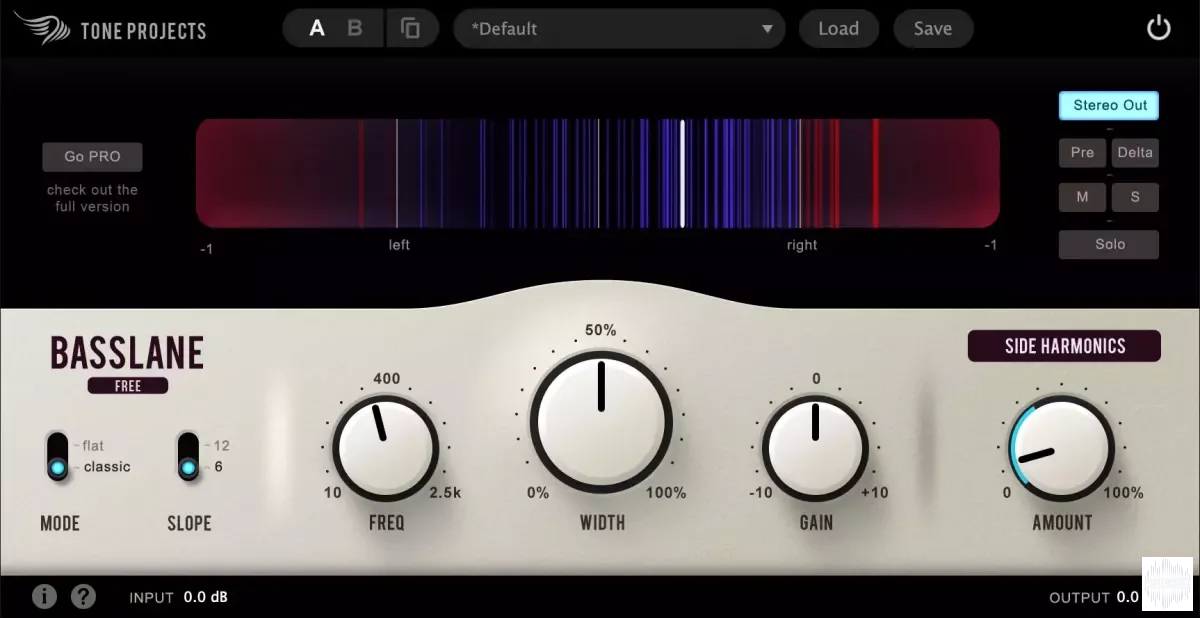
Task: Select the 'flat' mode label
Action: coord(93,445)
